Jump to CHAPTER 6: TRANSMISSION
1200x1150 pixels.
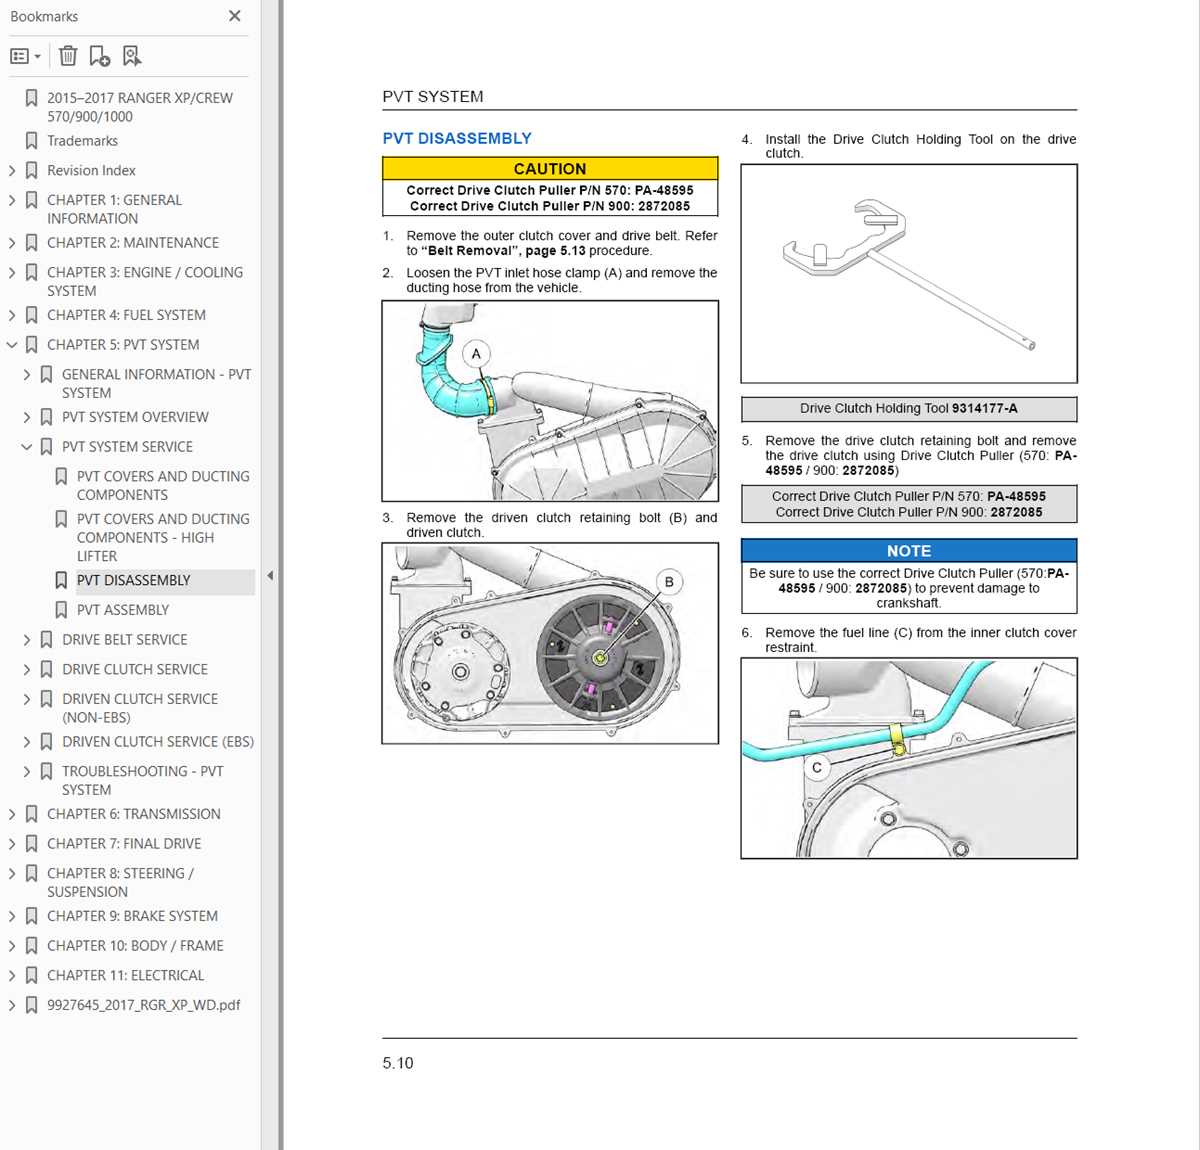(x=134, y=814)
